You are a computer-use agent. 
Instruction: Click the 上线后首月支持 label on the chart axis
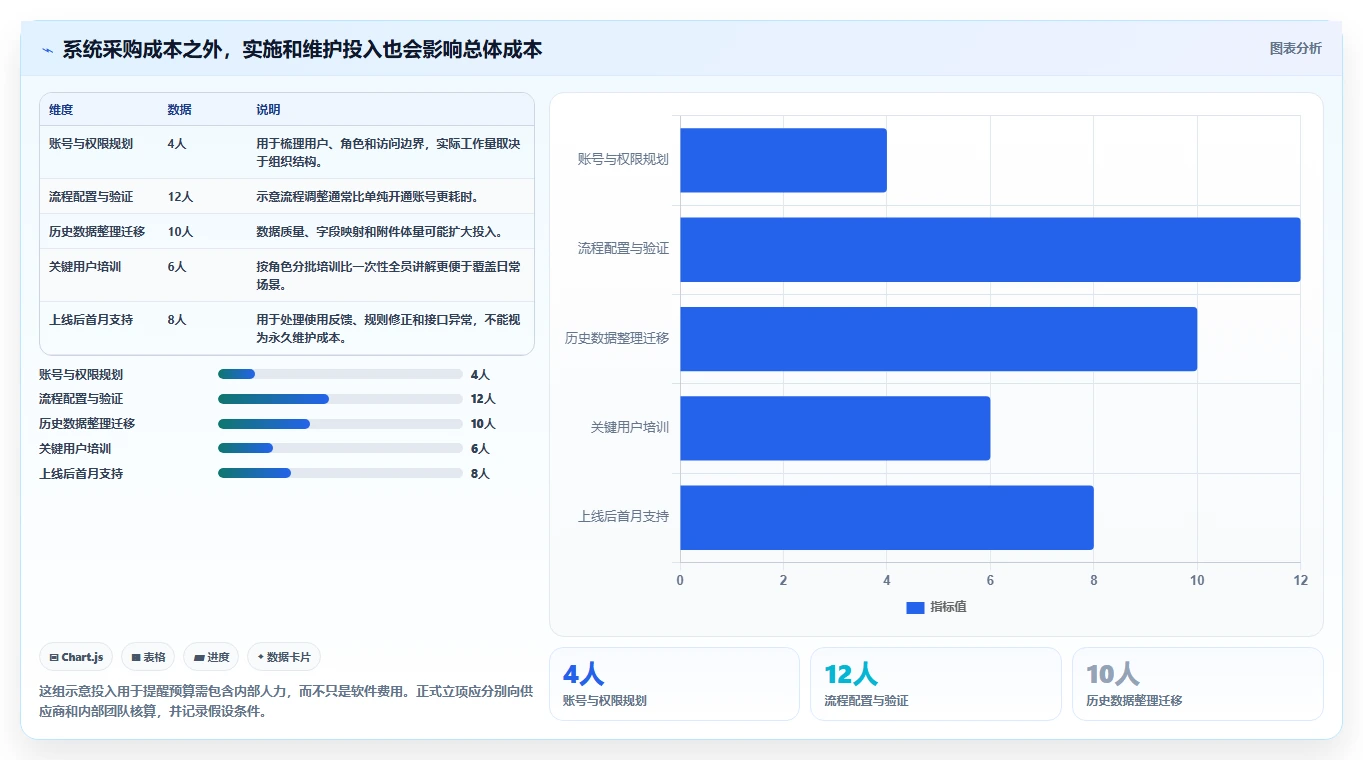click(623, 517)
